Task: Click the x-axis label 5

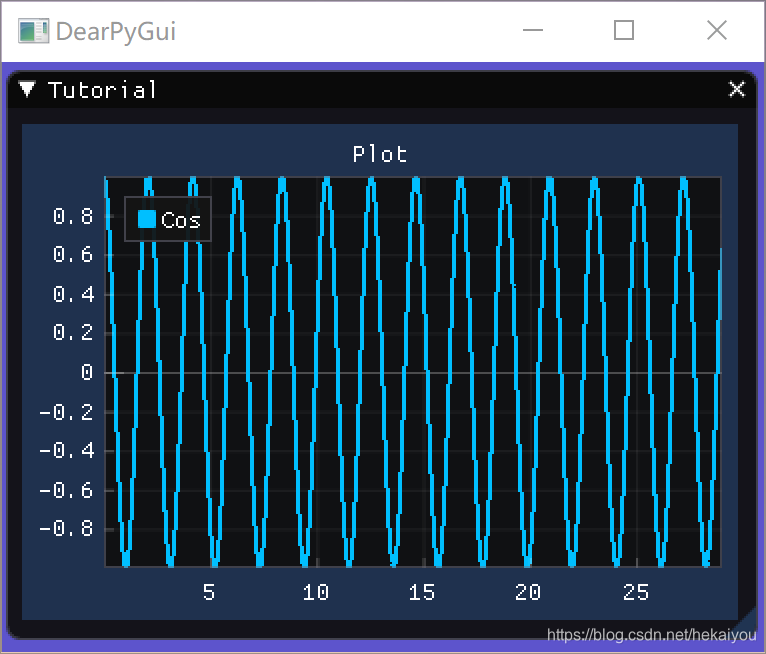Action: [209, 592]
